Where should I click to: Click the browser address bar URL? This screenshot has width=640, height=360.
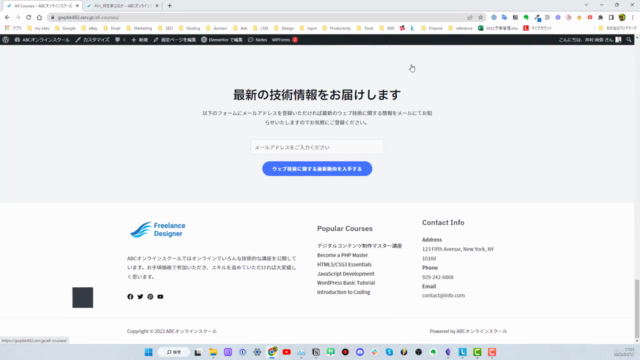coord(89,17)
